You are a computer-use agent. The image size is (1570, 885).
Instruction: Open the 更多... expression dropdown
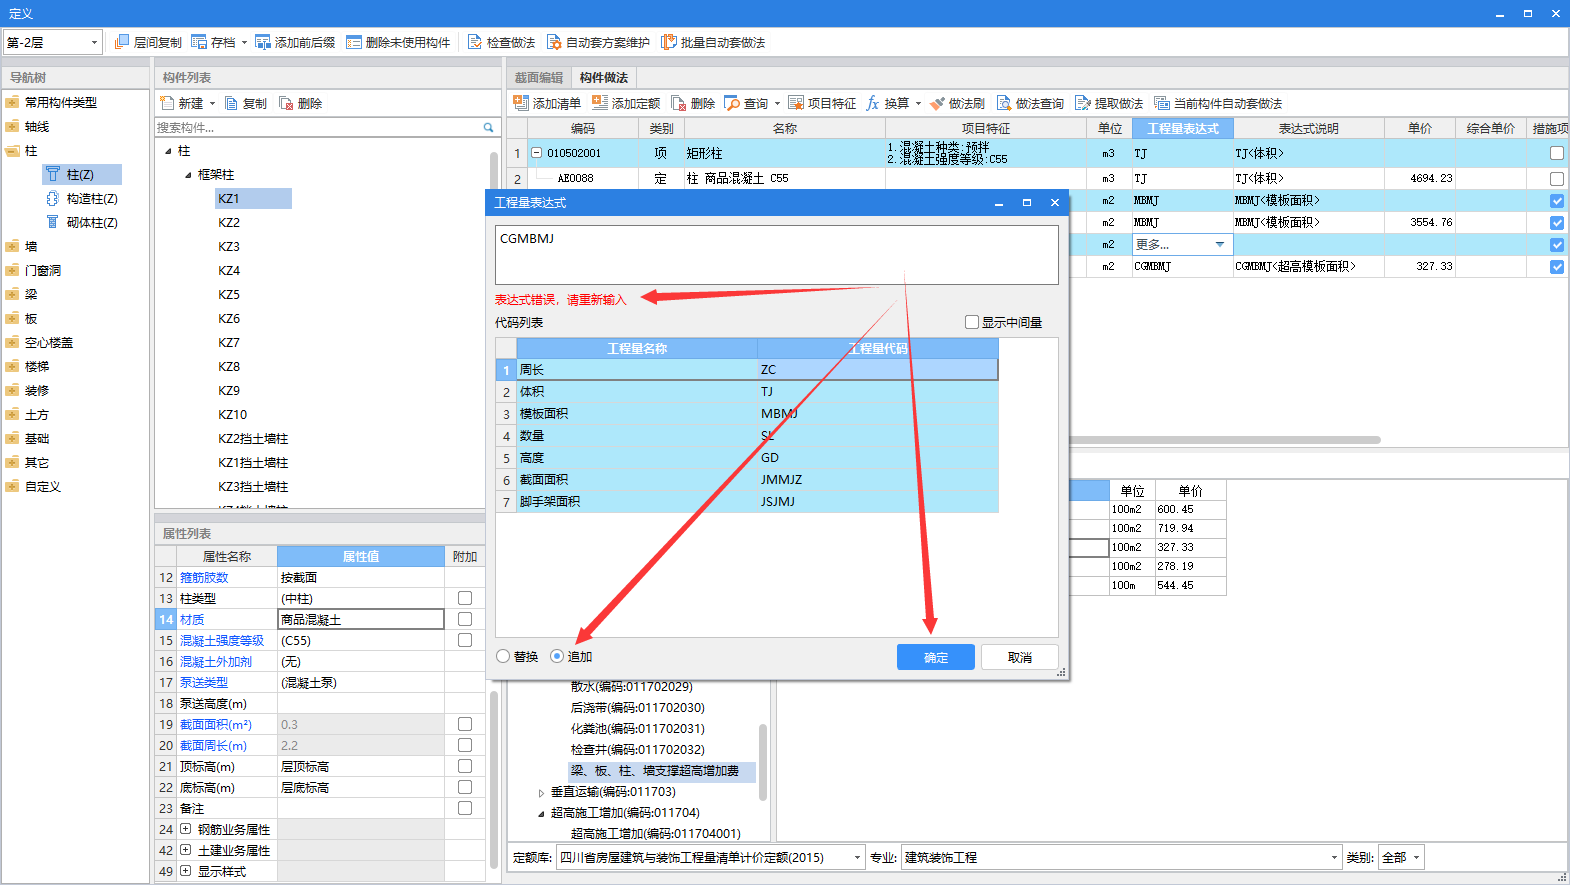click(1220, 245)
